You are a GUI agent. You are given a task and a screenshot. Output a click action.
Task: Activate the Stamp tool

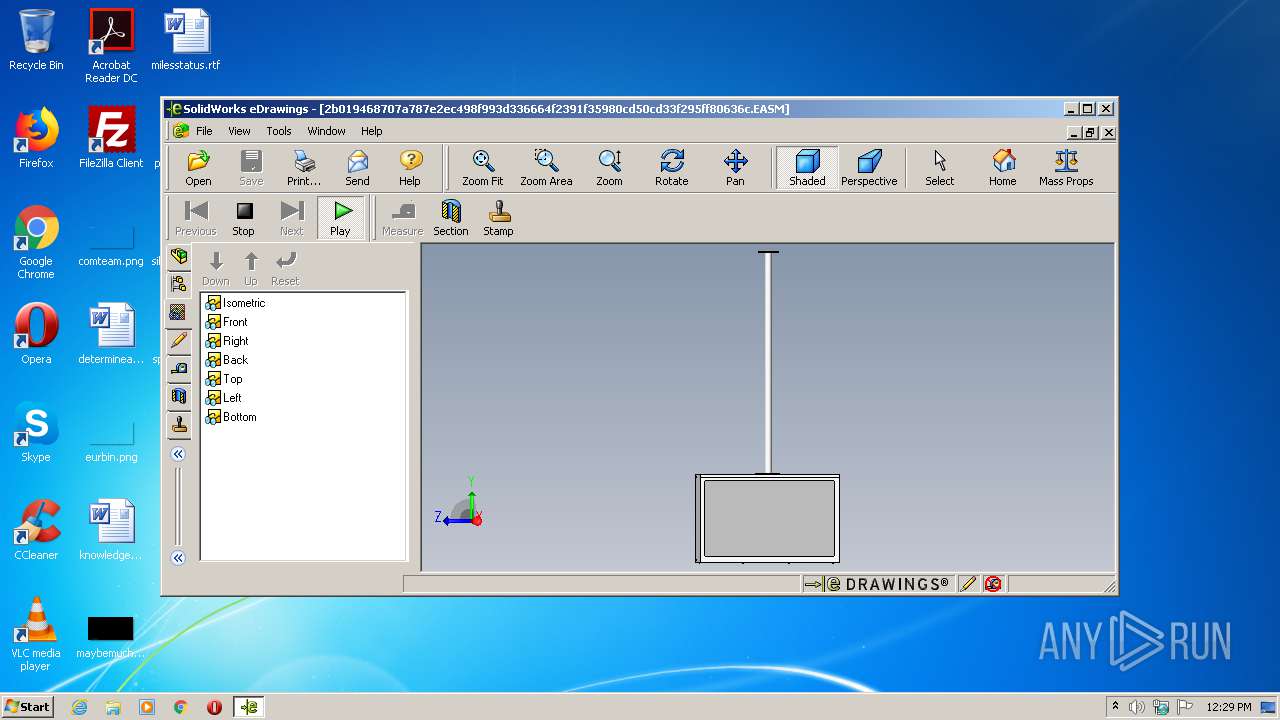pyautogui.click(x=498, y=218)
